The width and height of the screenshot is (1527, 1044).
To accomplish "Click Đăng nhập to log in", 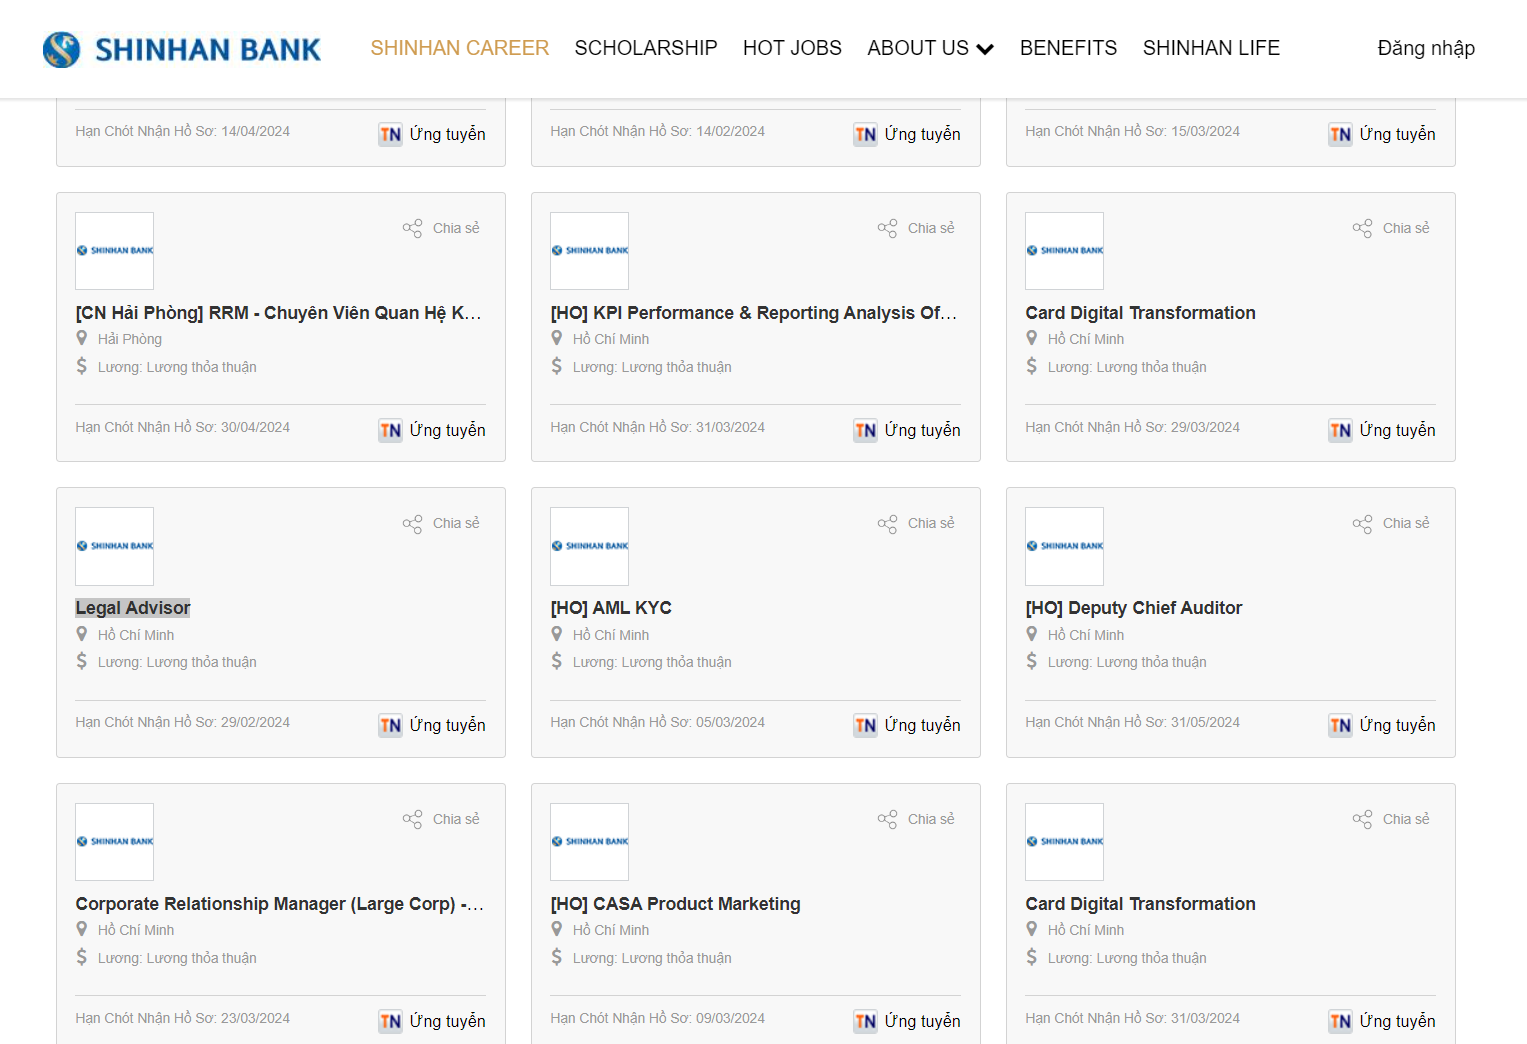I will coord(1426,48).
